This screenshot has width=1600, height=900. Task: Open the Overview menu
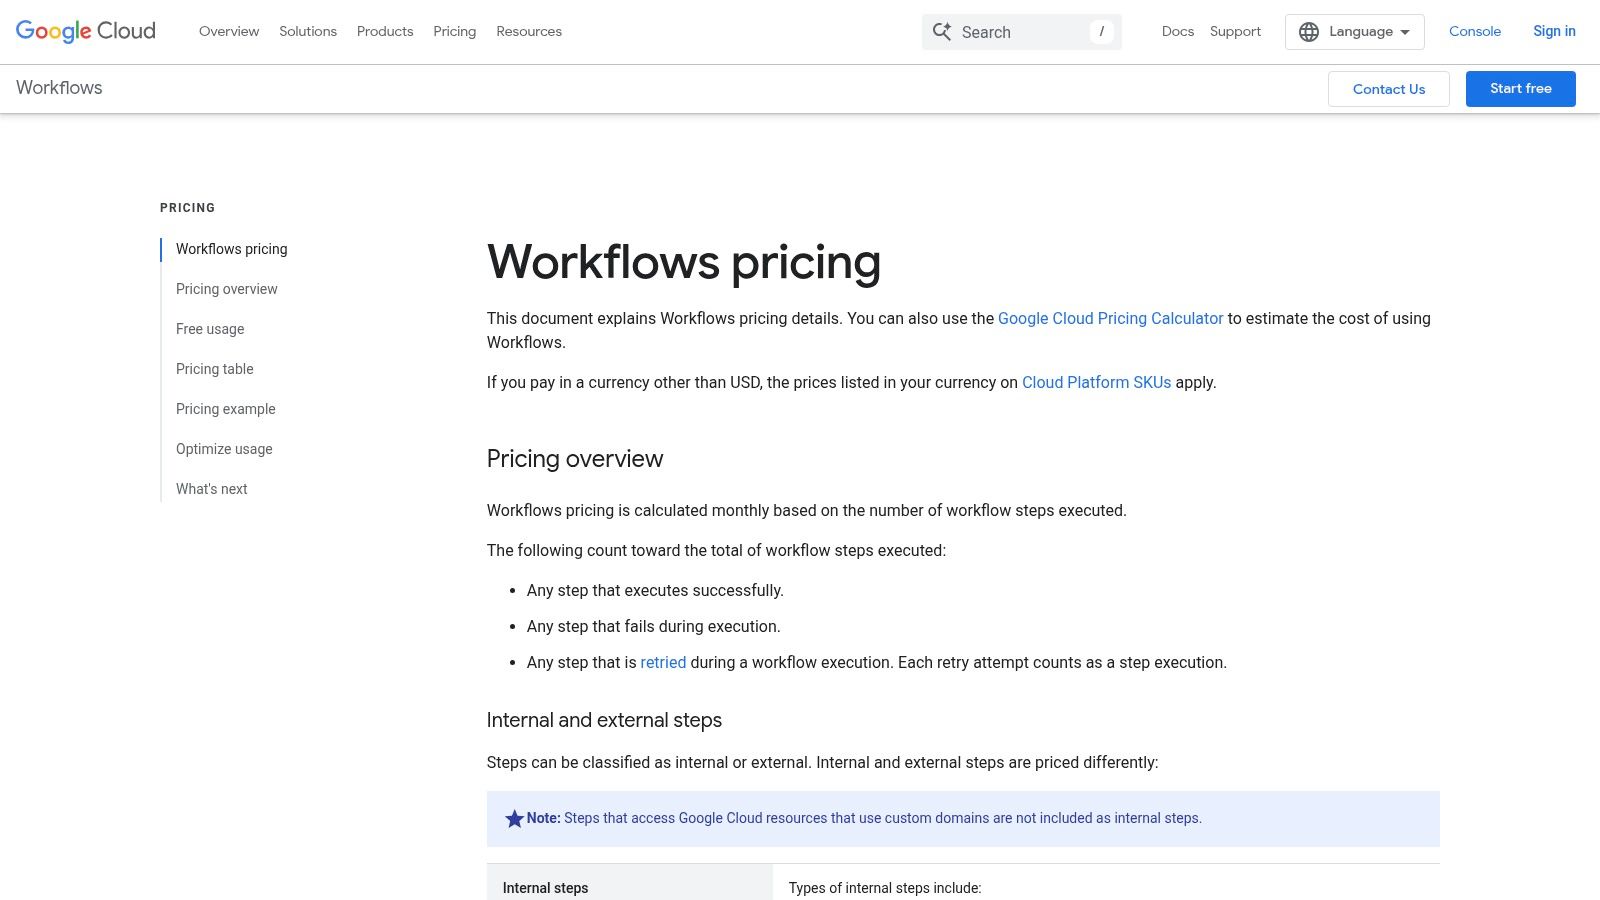(229, 32)
